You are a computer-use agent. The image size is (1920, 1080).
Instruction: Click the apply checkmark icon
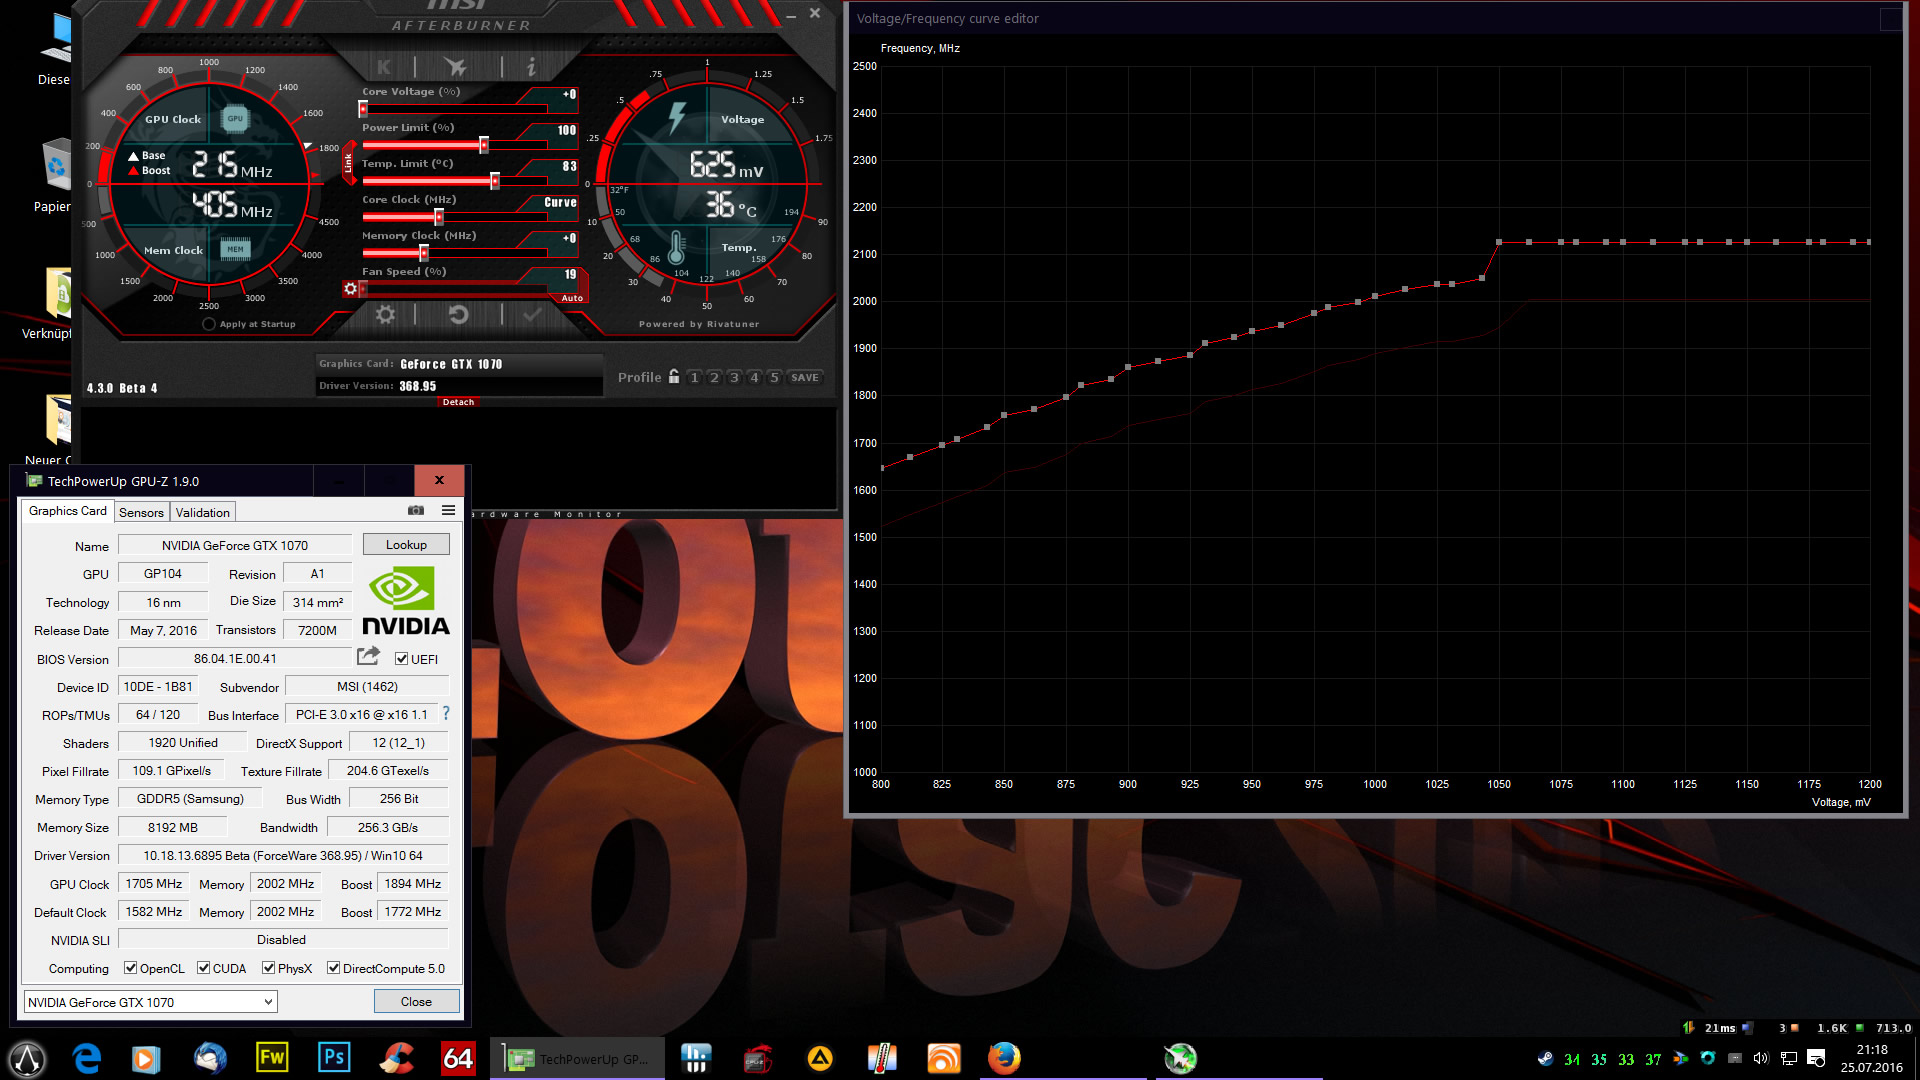(532, 315)
